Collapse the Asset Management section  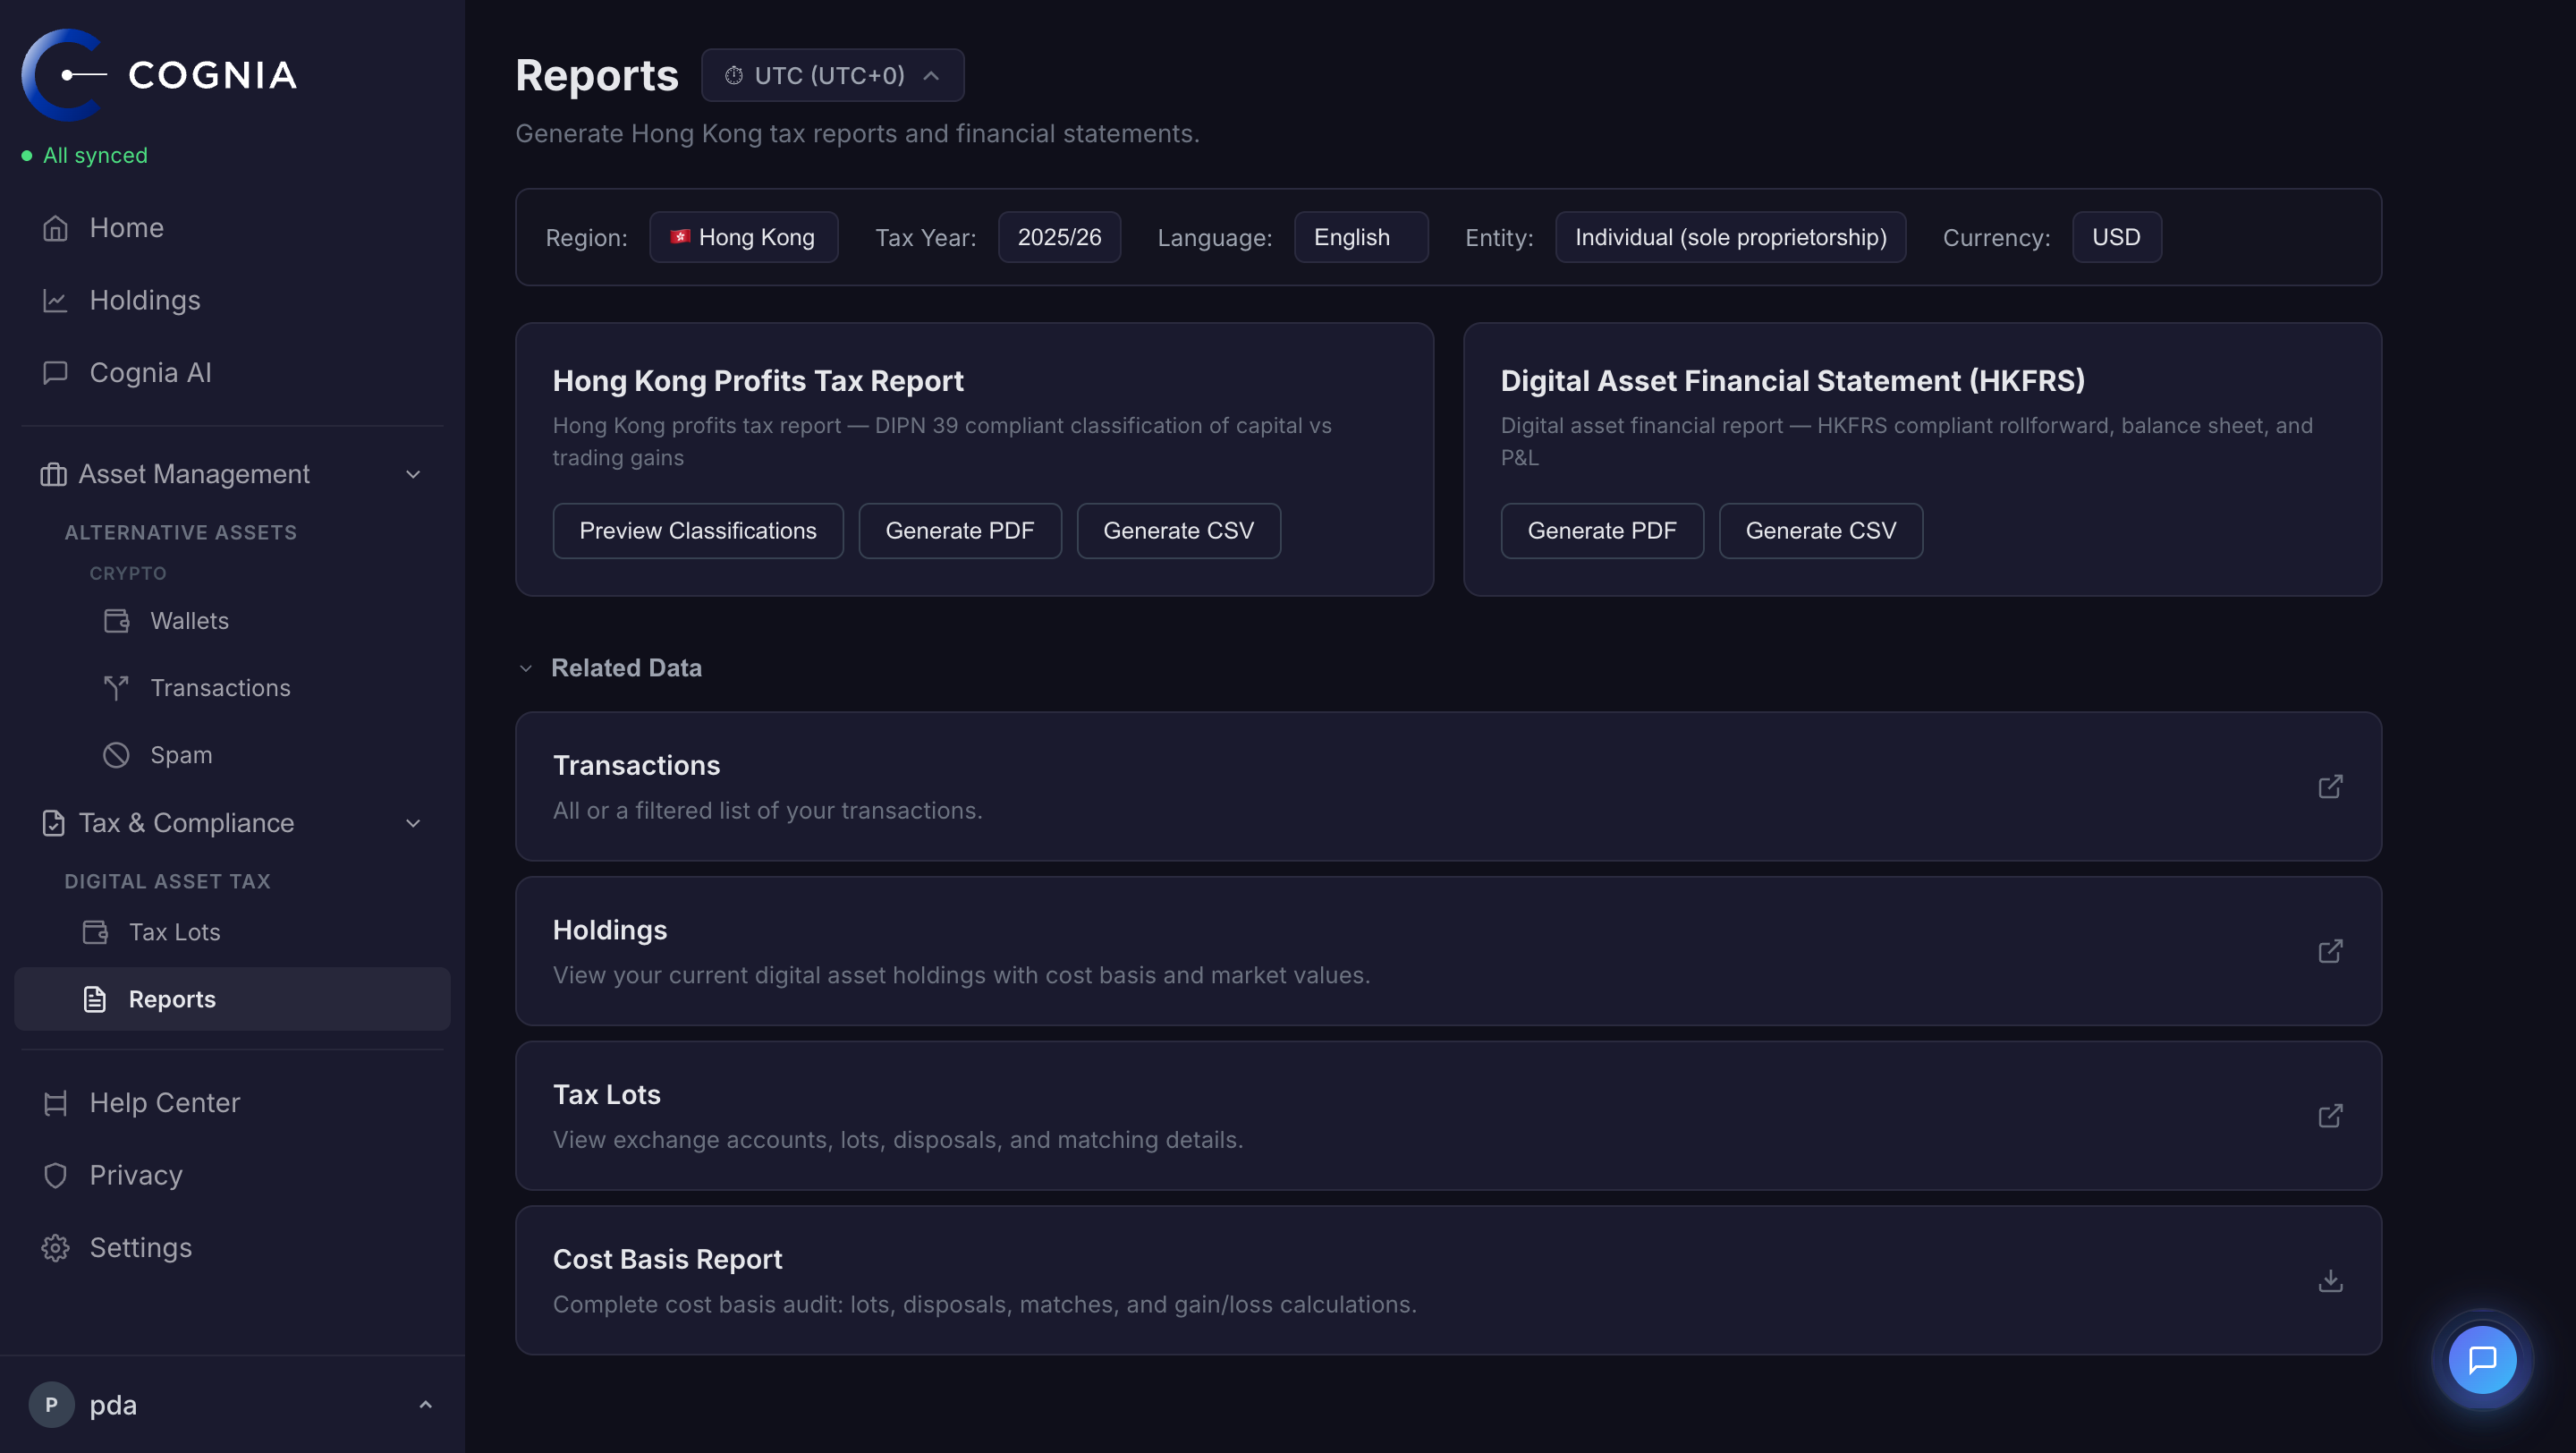pyautogui.click(x=232, y=474)
